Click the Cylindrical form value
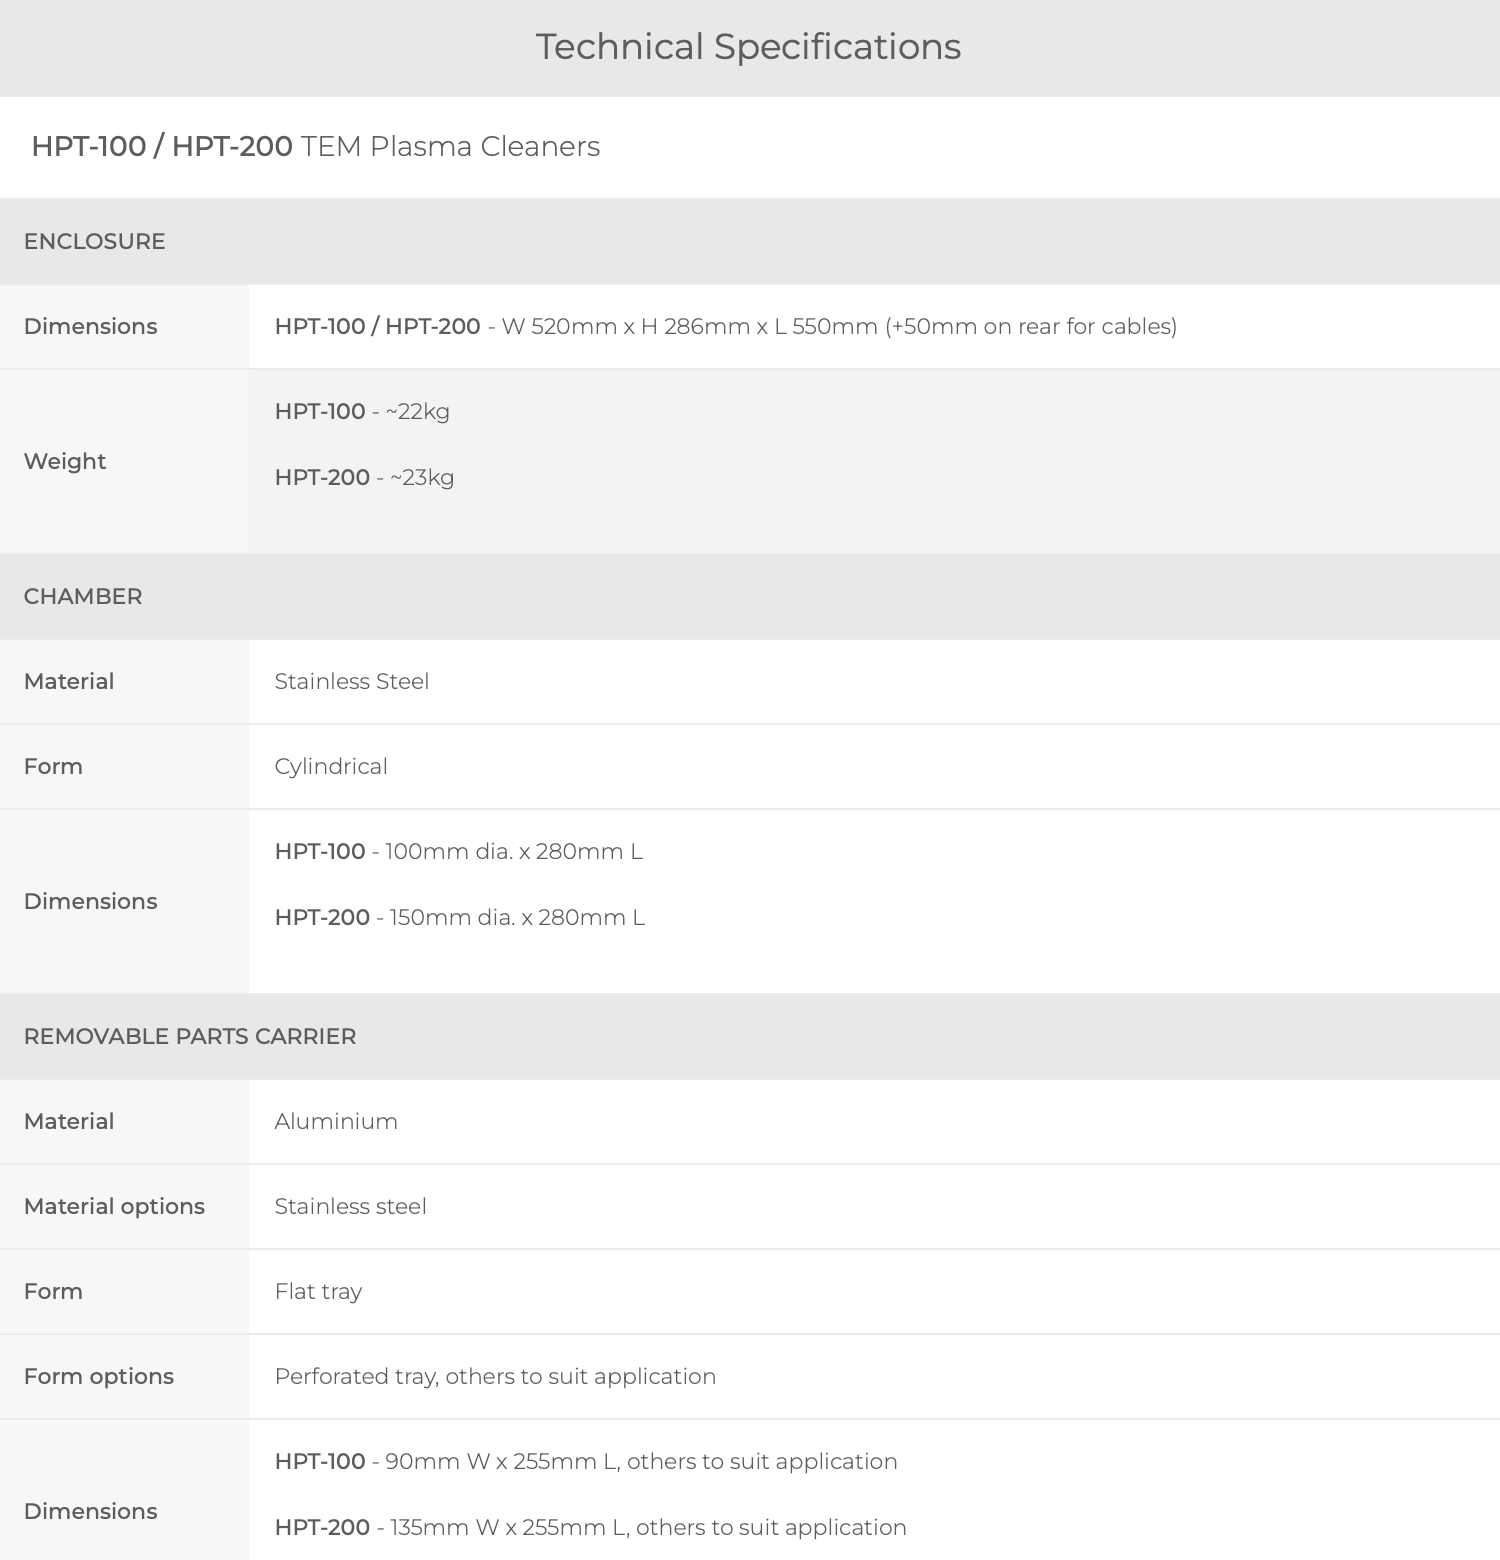This screenshot has height=1560, width=1500. [x=331, y=766]
